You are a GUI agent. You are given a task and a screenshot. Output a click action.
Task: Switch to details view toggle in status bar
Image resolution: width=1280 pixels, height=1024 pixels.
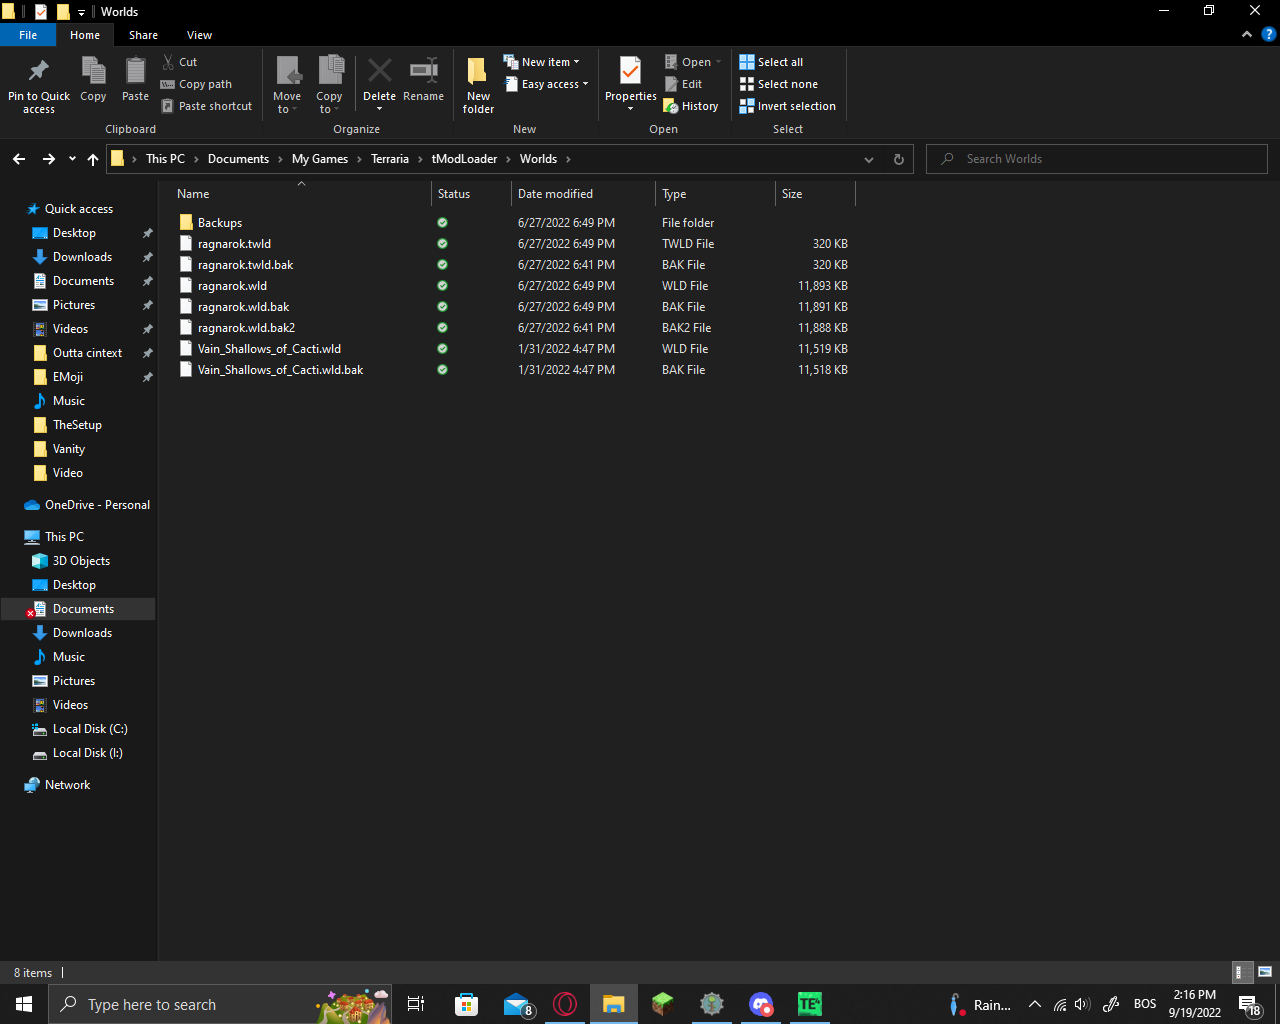tap(1240, 972)
